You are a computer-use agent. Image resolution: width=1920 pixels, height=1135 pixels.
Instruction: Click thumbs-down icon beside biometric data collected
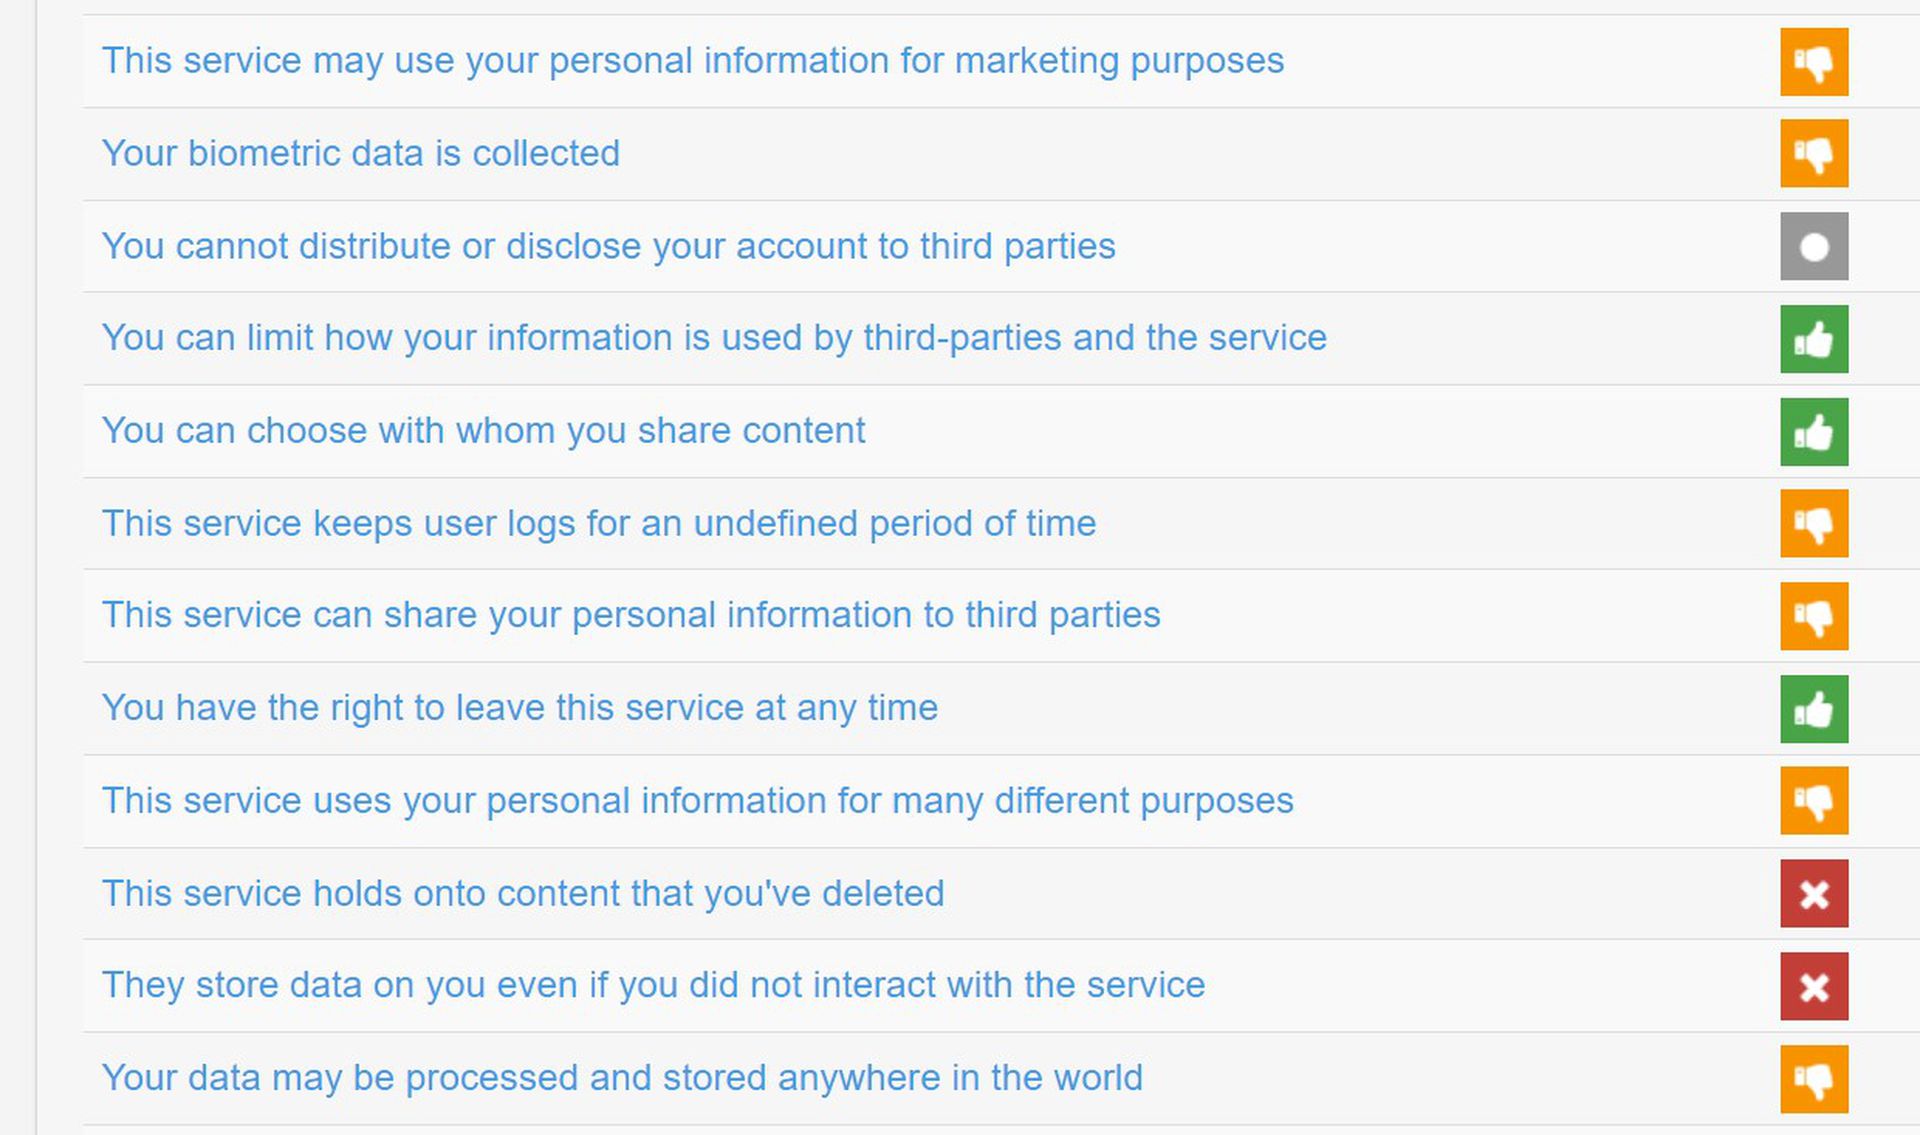pyautogui.click(x=1813, y=154)
